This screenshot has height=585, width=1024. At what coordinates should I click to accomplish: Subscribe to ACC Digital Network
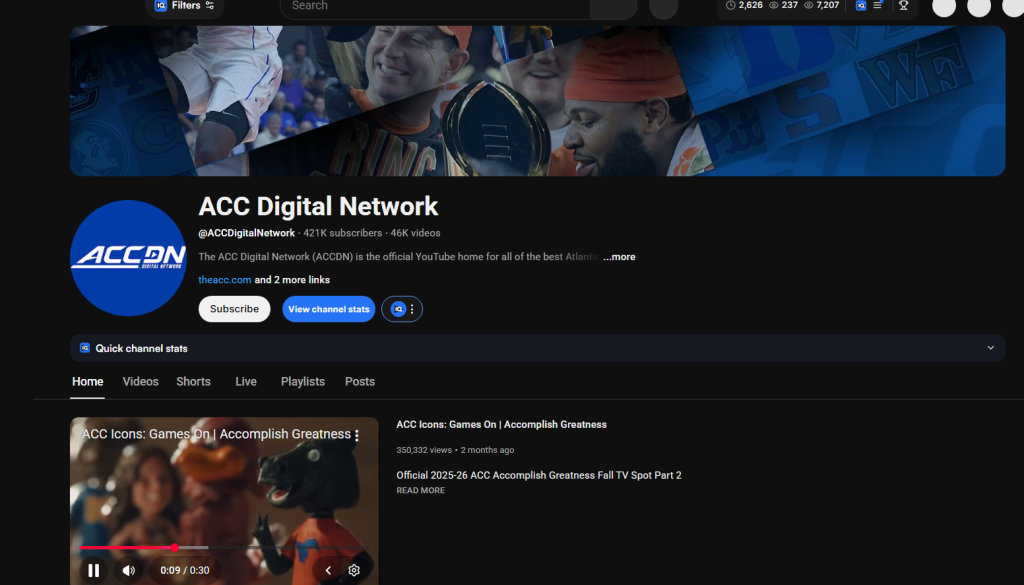click(x=234, y=309)
